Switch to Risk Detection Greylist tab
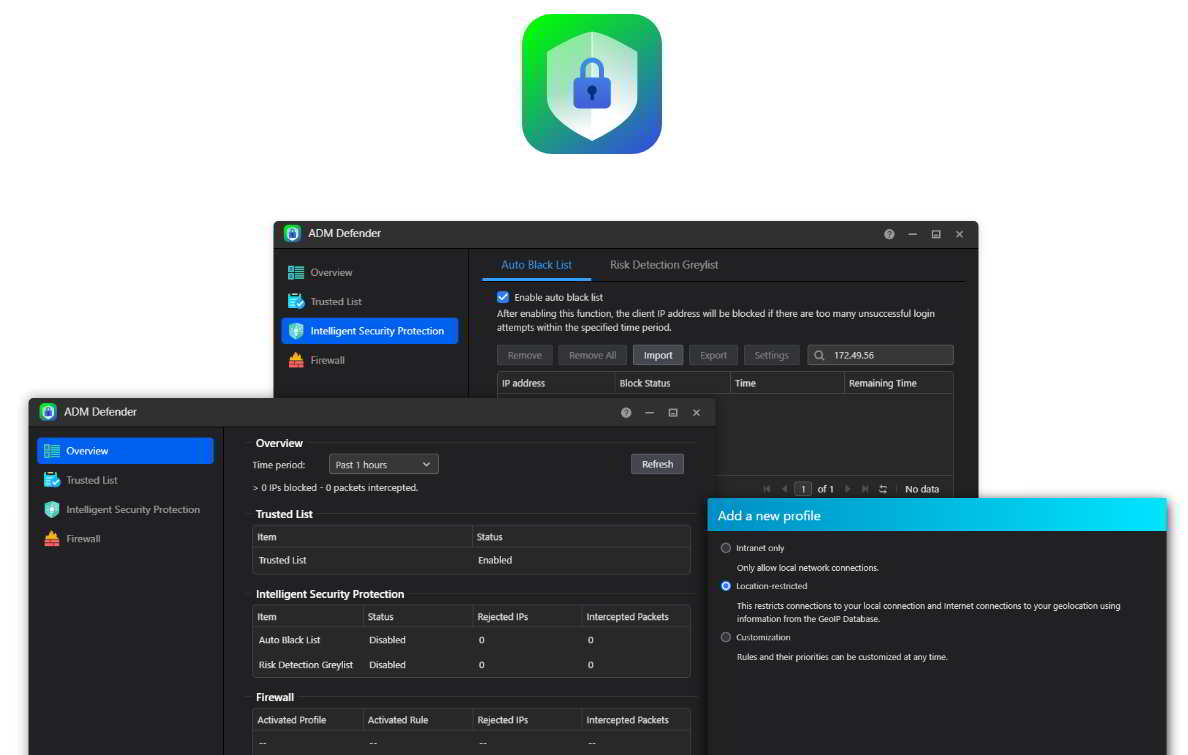The height and width of the screenshot is (755, 1188). 664,265
